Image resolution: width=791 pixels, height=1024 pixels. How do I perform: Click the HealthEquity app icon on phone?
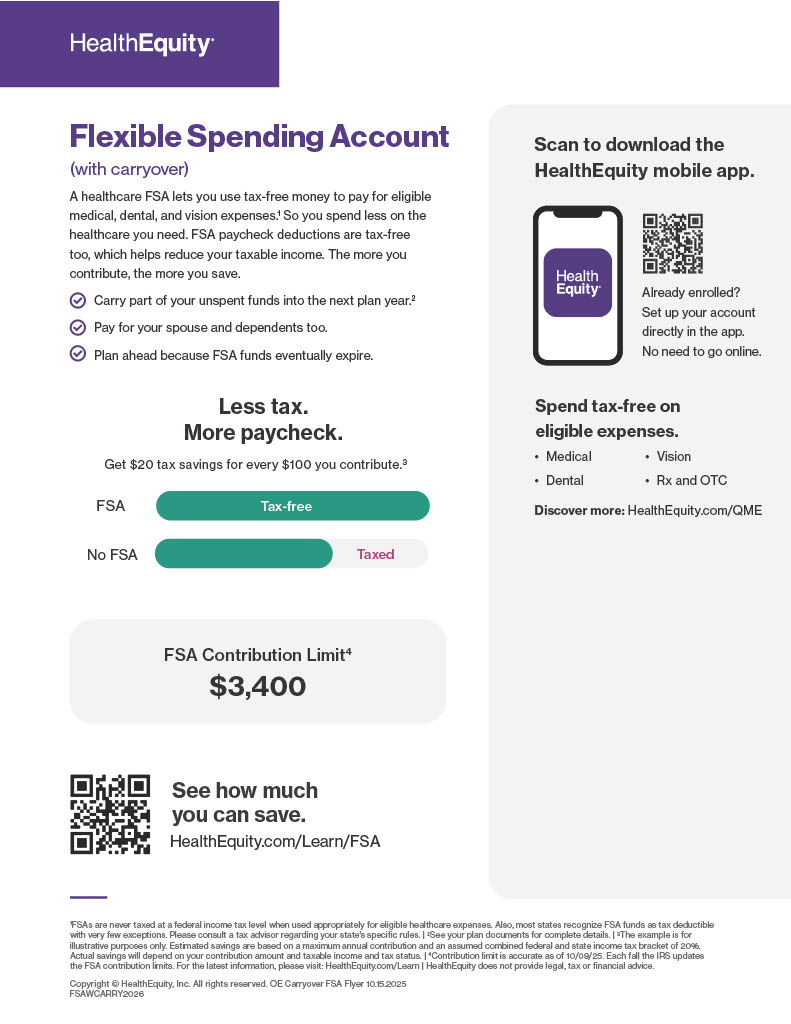pos(577,283)
